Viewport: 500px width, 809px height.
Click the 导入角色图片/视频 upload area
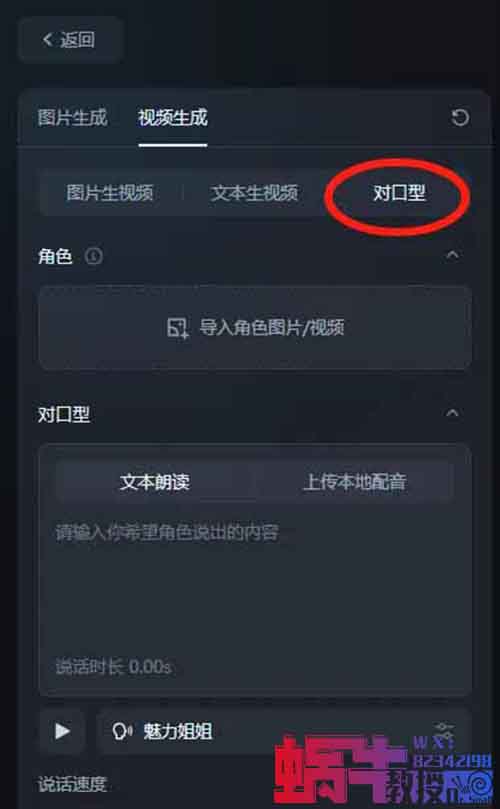(255, 328)
